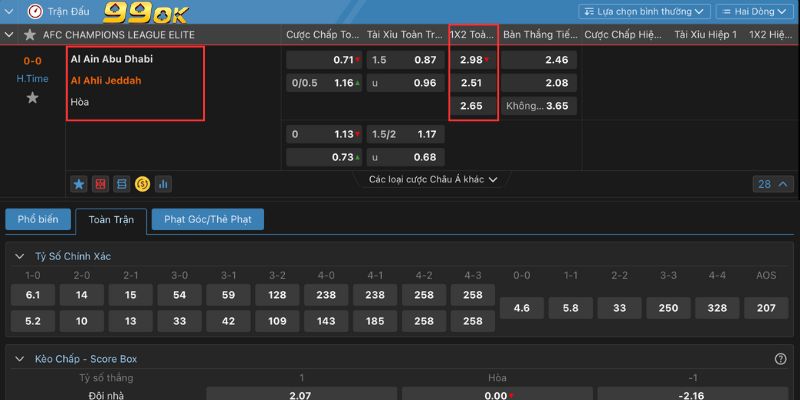The width and height of the screenshot is (800, 400).
Task: Switch to the Phạt Góc/Thẻ Phạt tab
Action: pyautogui.click(x=207, y=219)
